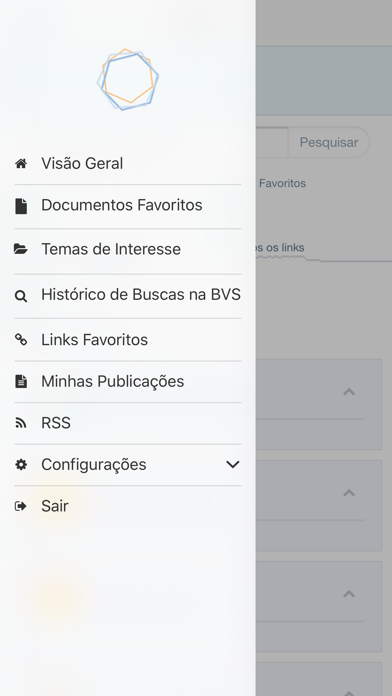
Task: Click the sign-out icon beside Sair
Action: point(21,506)
